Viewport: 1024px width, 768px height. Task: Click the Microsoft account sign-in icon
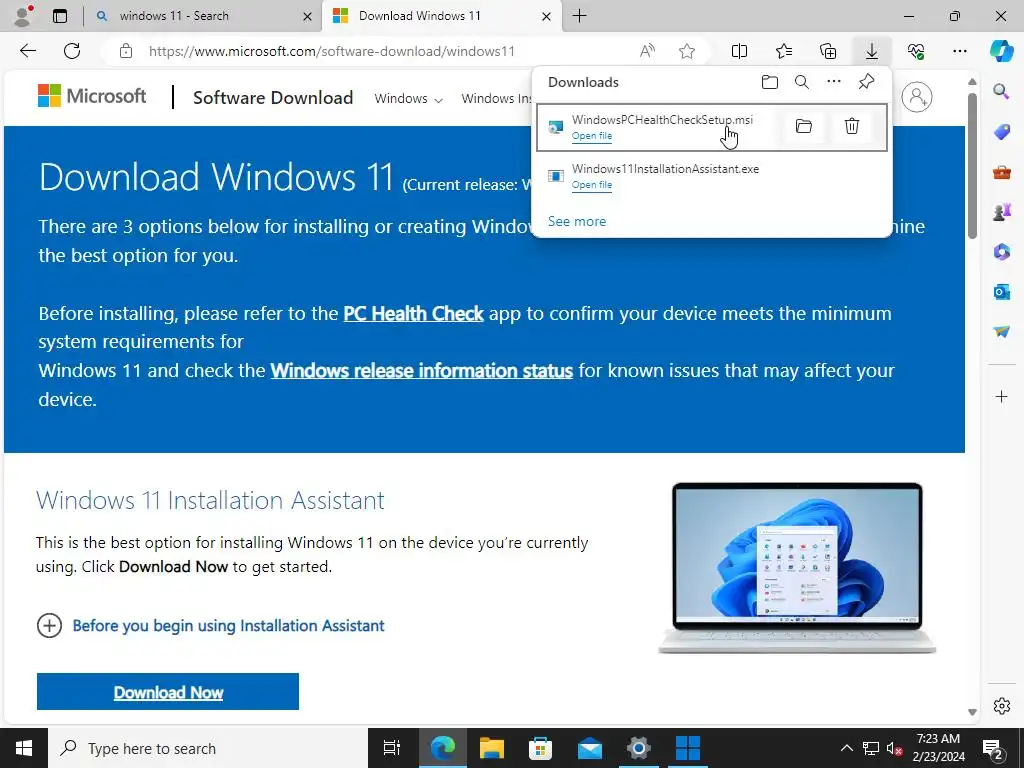pos(916,97)
